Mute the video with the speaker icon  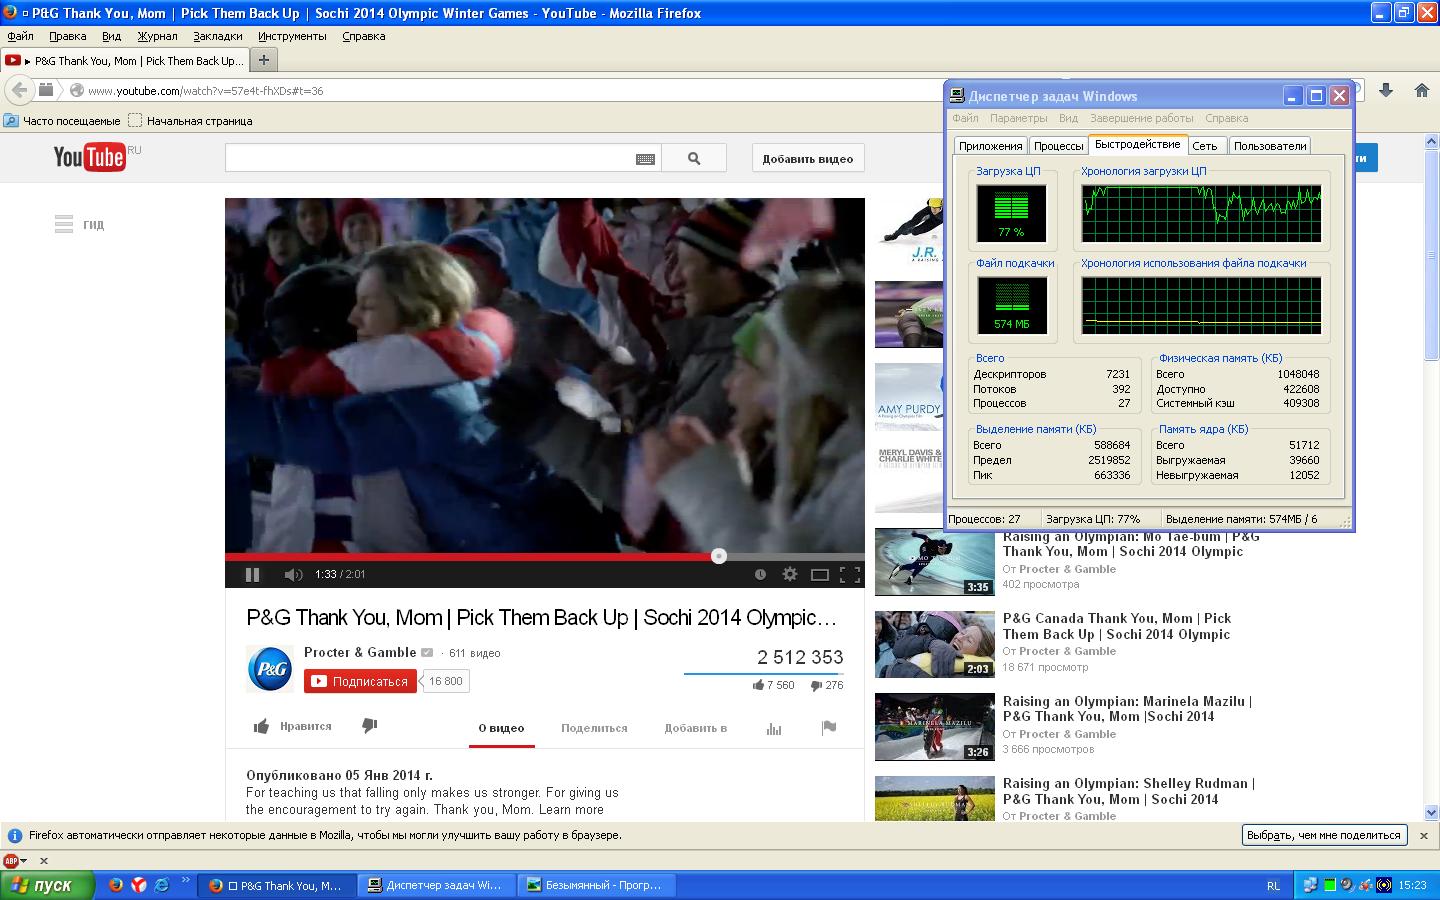pos(292,575)
